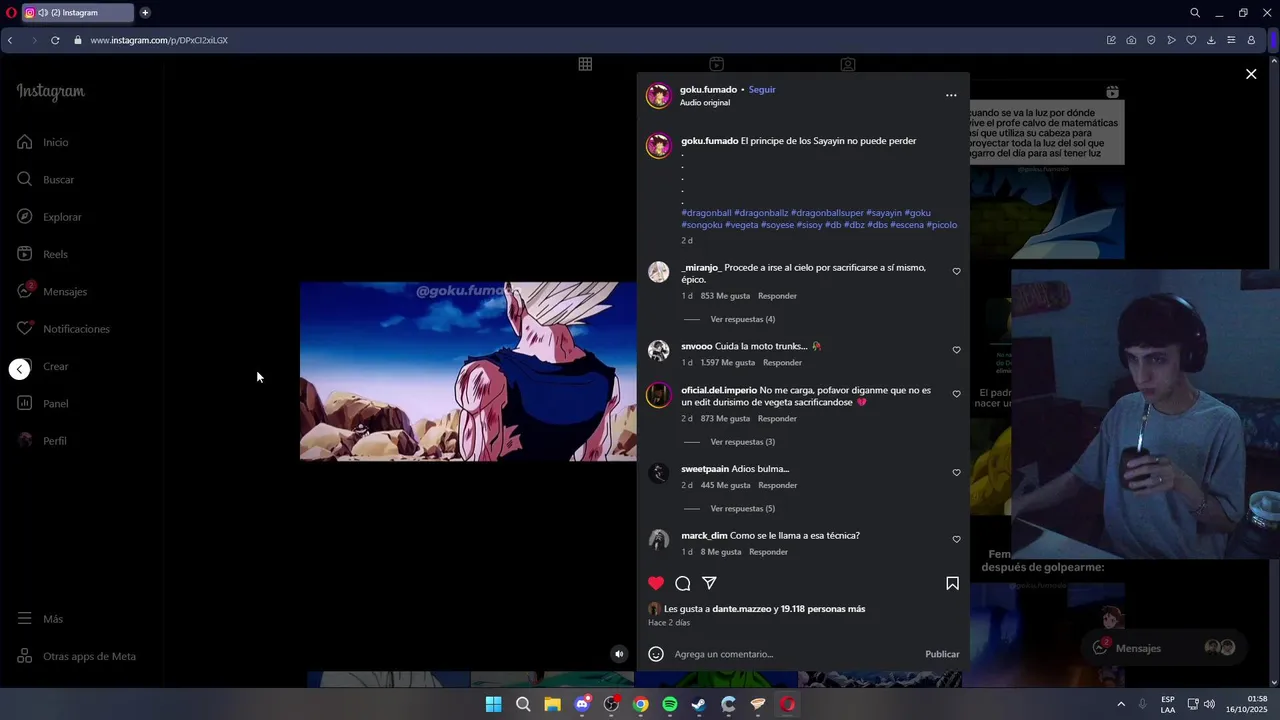Open post options three-dot menu
Screen dimensions: 1280x720
(951, 95)
